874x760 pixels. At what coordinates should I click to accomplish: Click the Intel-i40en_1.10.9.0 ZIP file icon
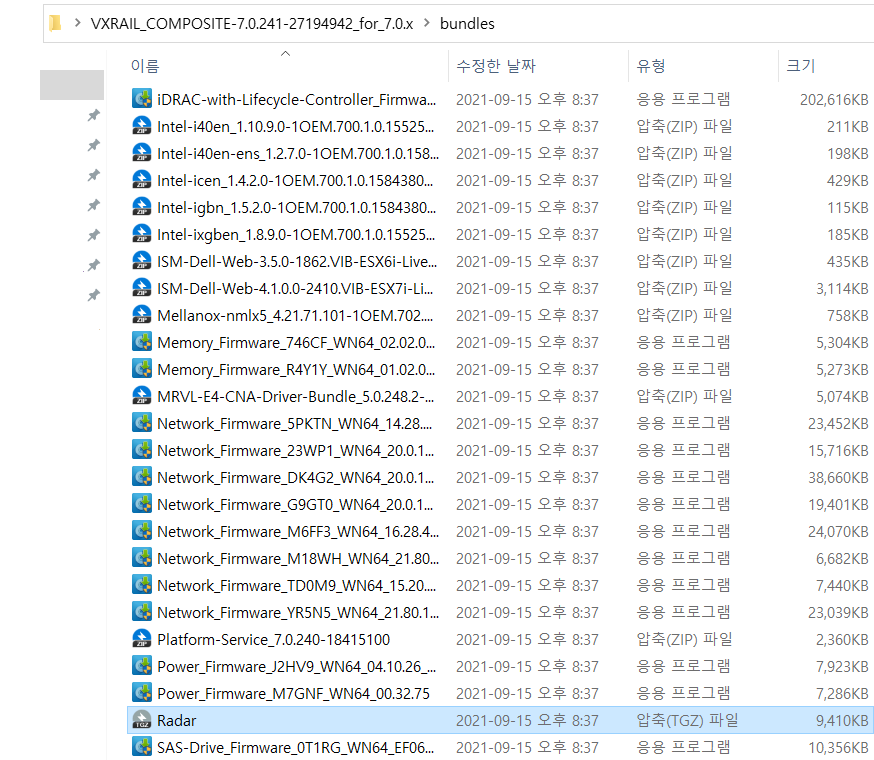click(x=142, y=126)
